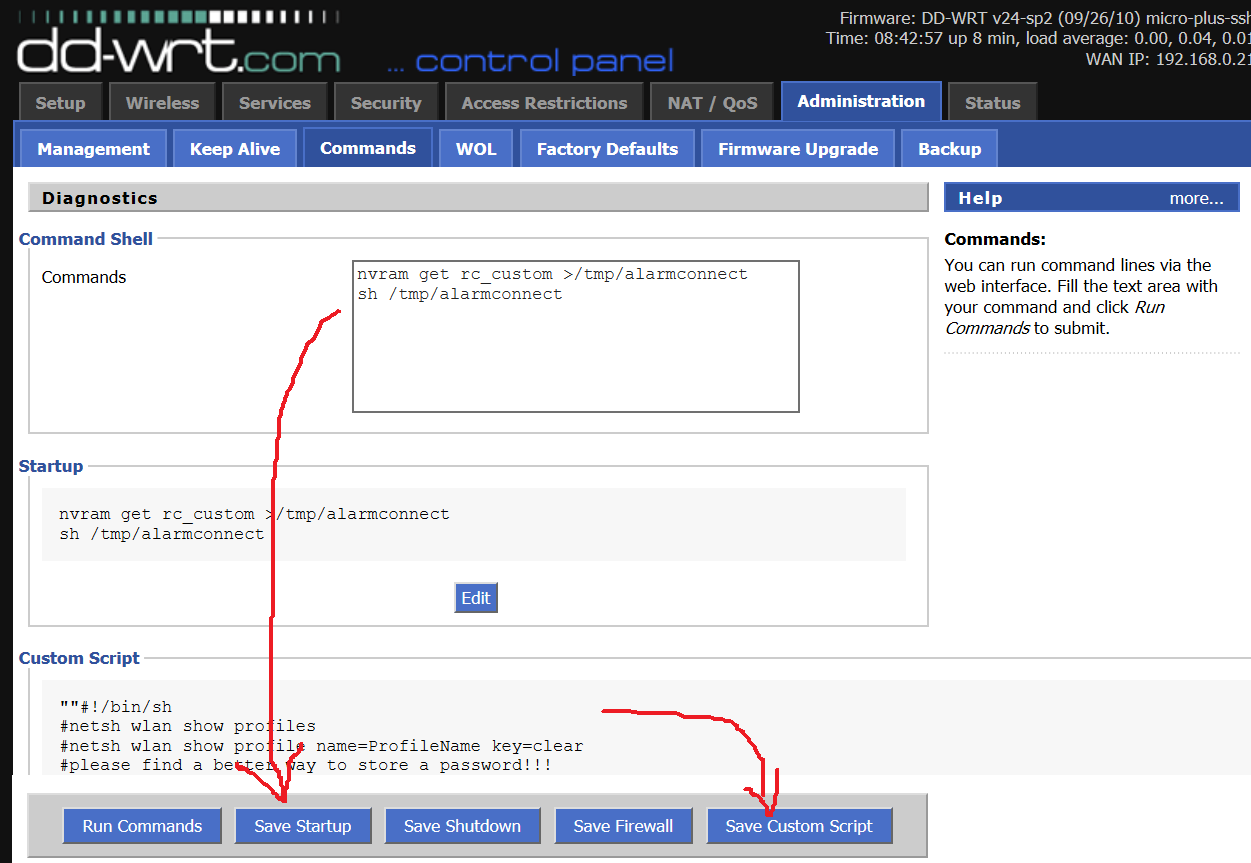
Task: Open the WOL sub-tab
Action: click(x=476, y=147)
